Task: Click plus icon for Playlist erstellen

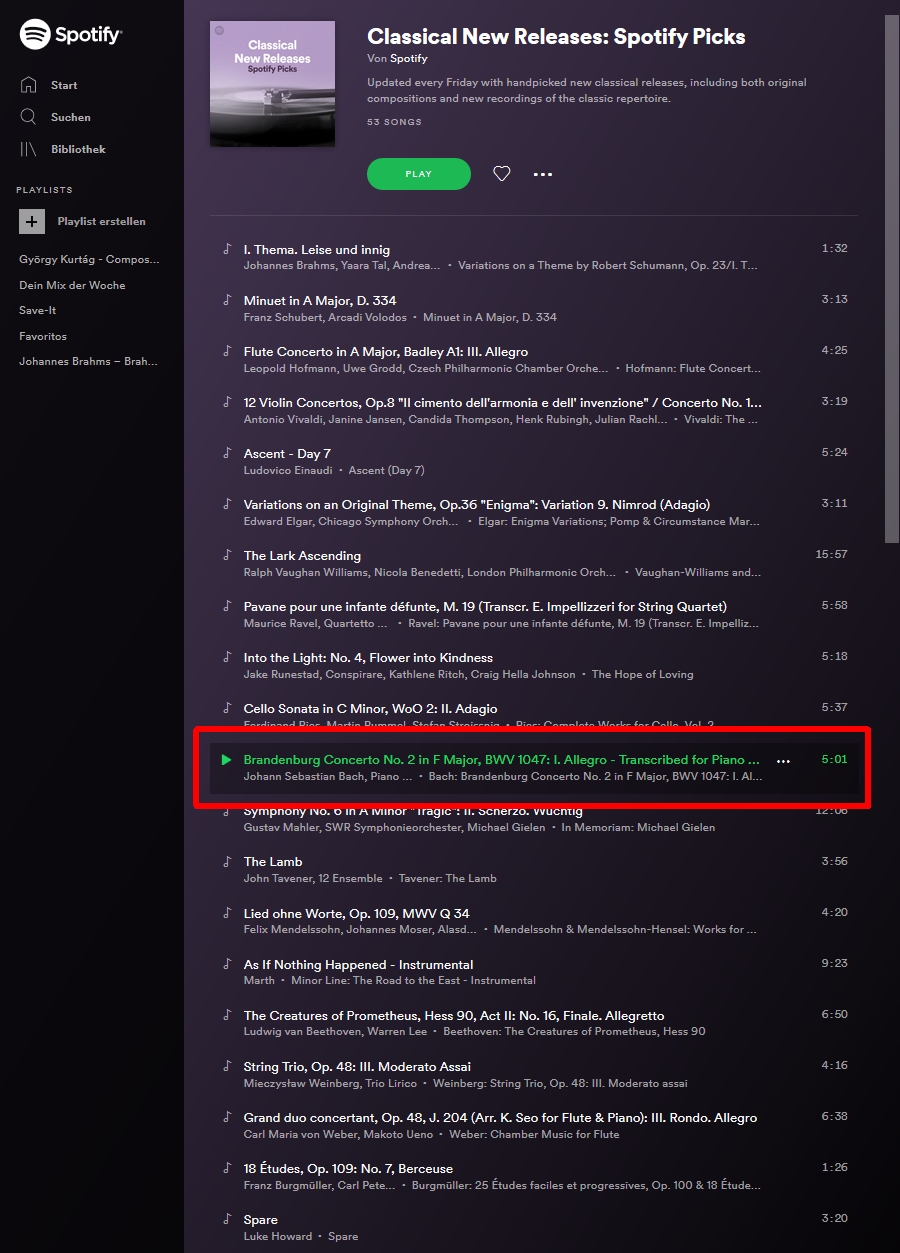Action: (33, 221)
